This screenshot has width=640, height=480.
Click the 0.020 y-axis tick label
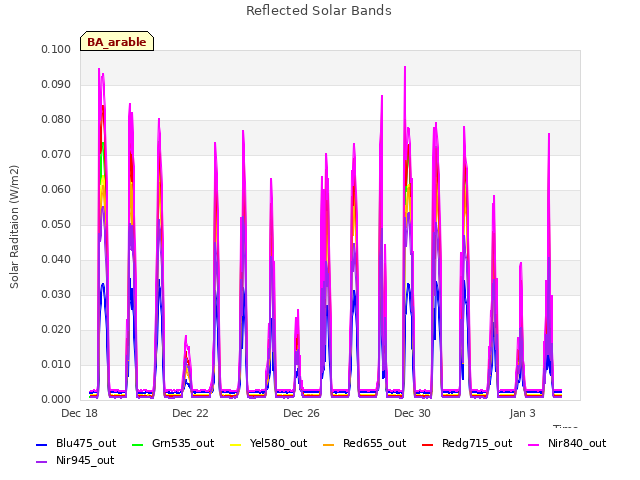(56, 329)
